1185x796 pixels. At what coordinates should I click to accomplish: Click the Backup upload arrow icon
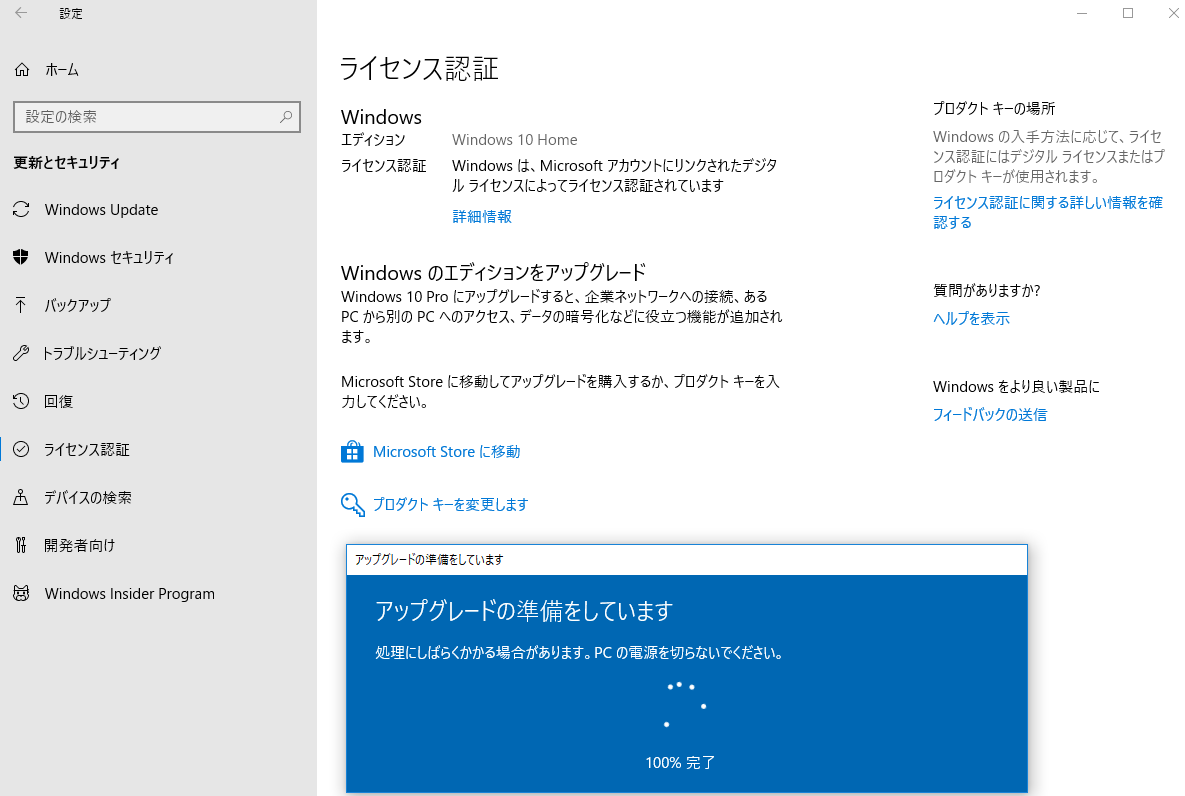pyautogui.click(x=21, y=305)
